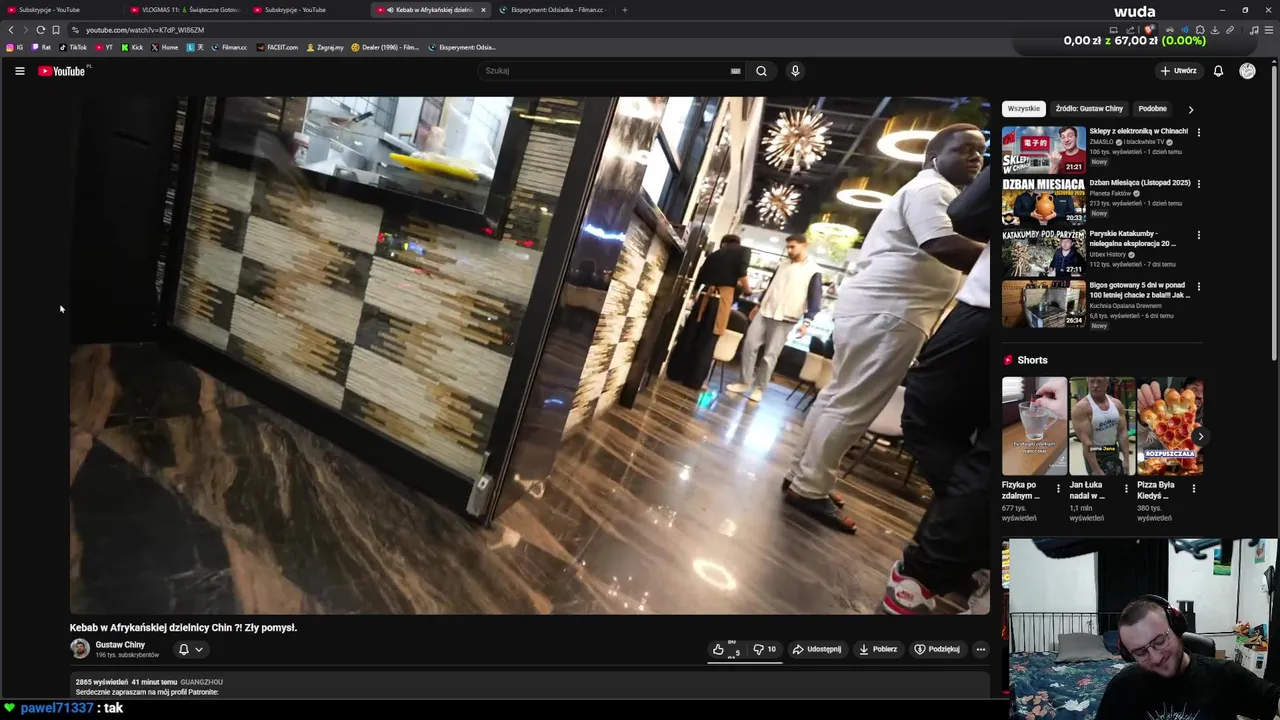Bookmark this page icon

pos(56,30)
